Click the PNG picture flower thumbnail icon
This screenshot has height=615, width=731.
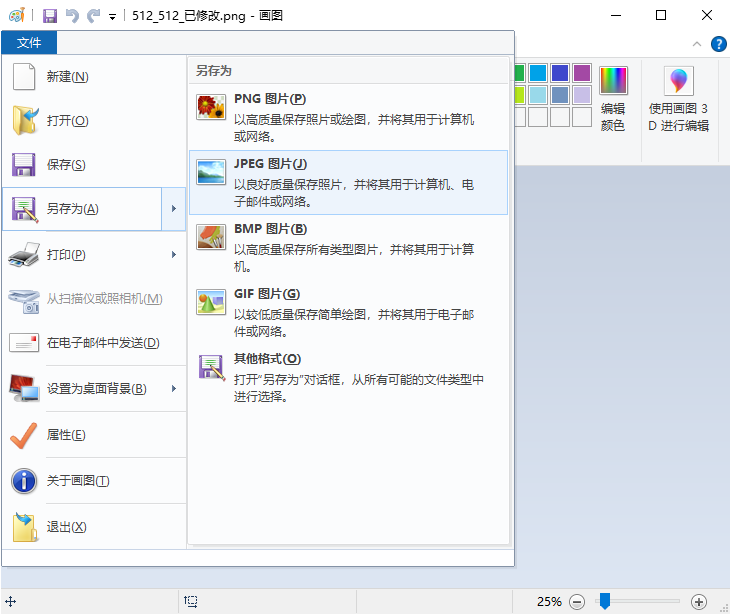click(211, 107)
